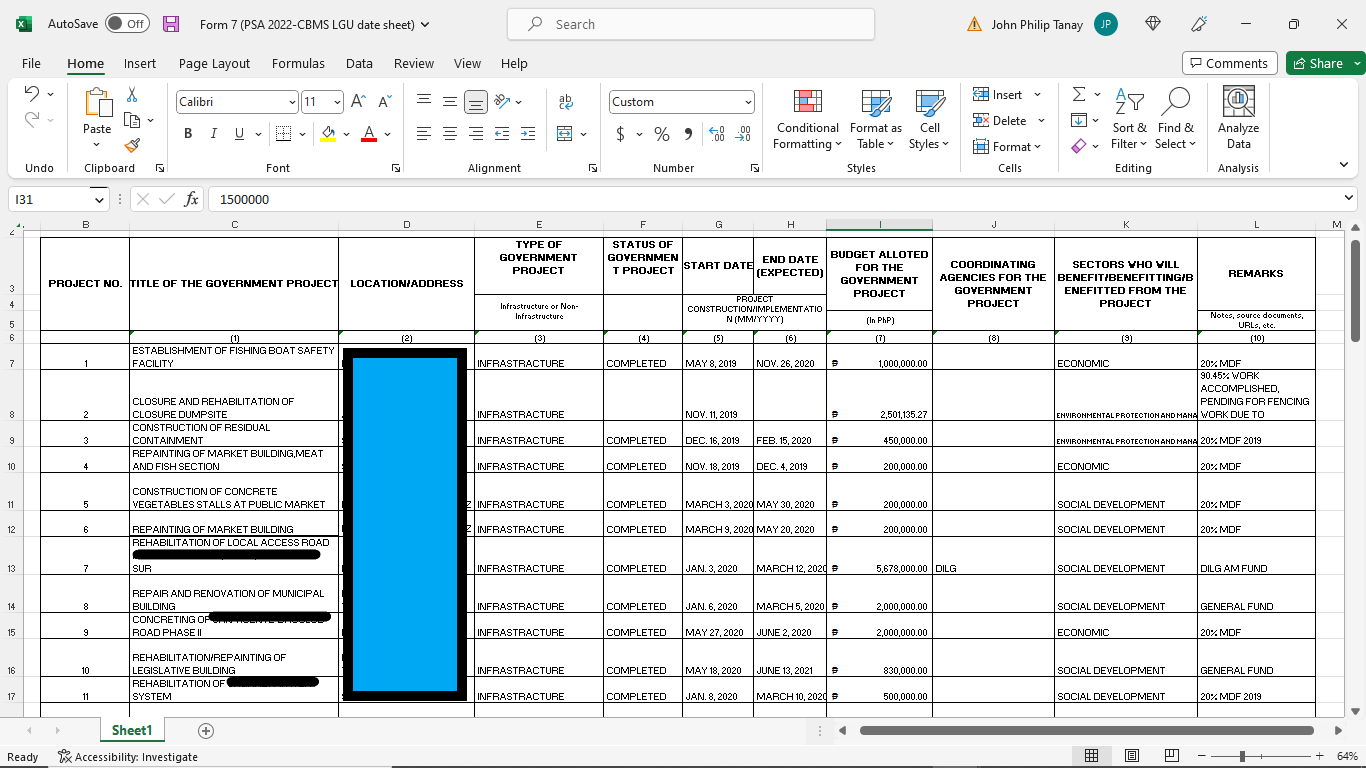Image resolution: width=1366 pixels, height=768 pixels.
Task: Toggle the AutoSave switch
Action: point(126,24)
